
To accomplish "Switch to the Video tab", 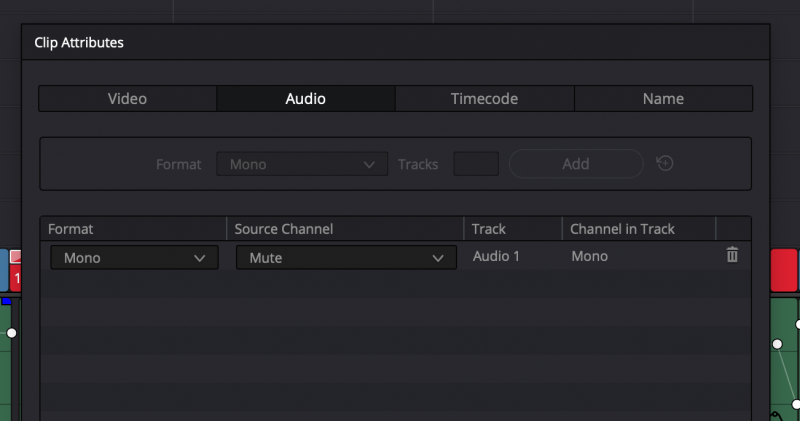I will coord(128,99).
